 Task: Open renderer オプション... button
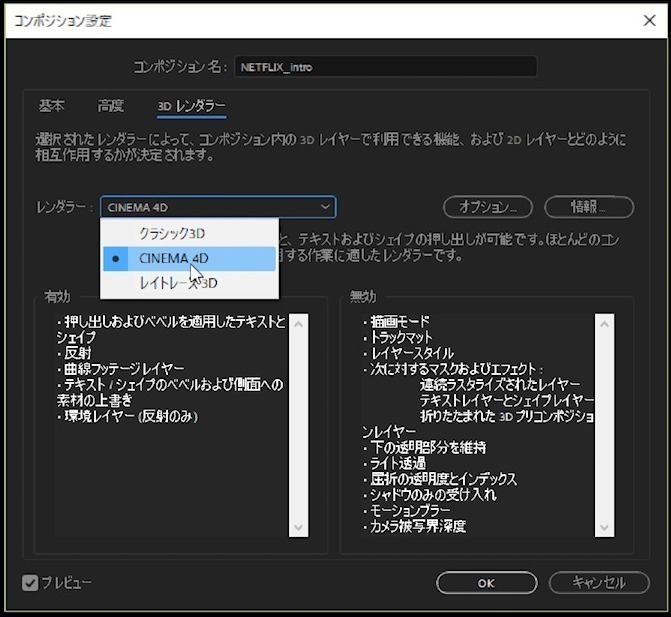(x=488, y=207)
